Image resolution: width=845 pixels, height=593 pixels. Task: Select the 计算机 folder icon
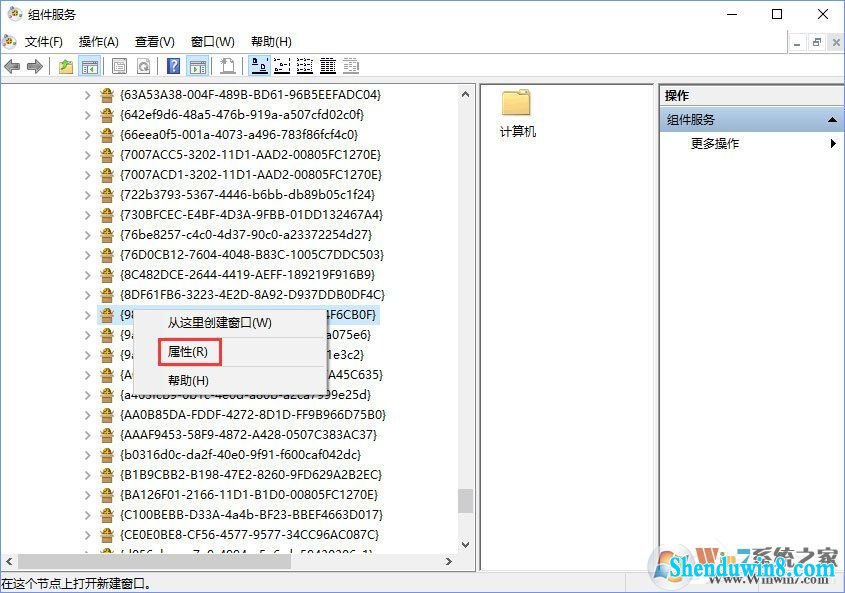[x=516, y=102]
